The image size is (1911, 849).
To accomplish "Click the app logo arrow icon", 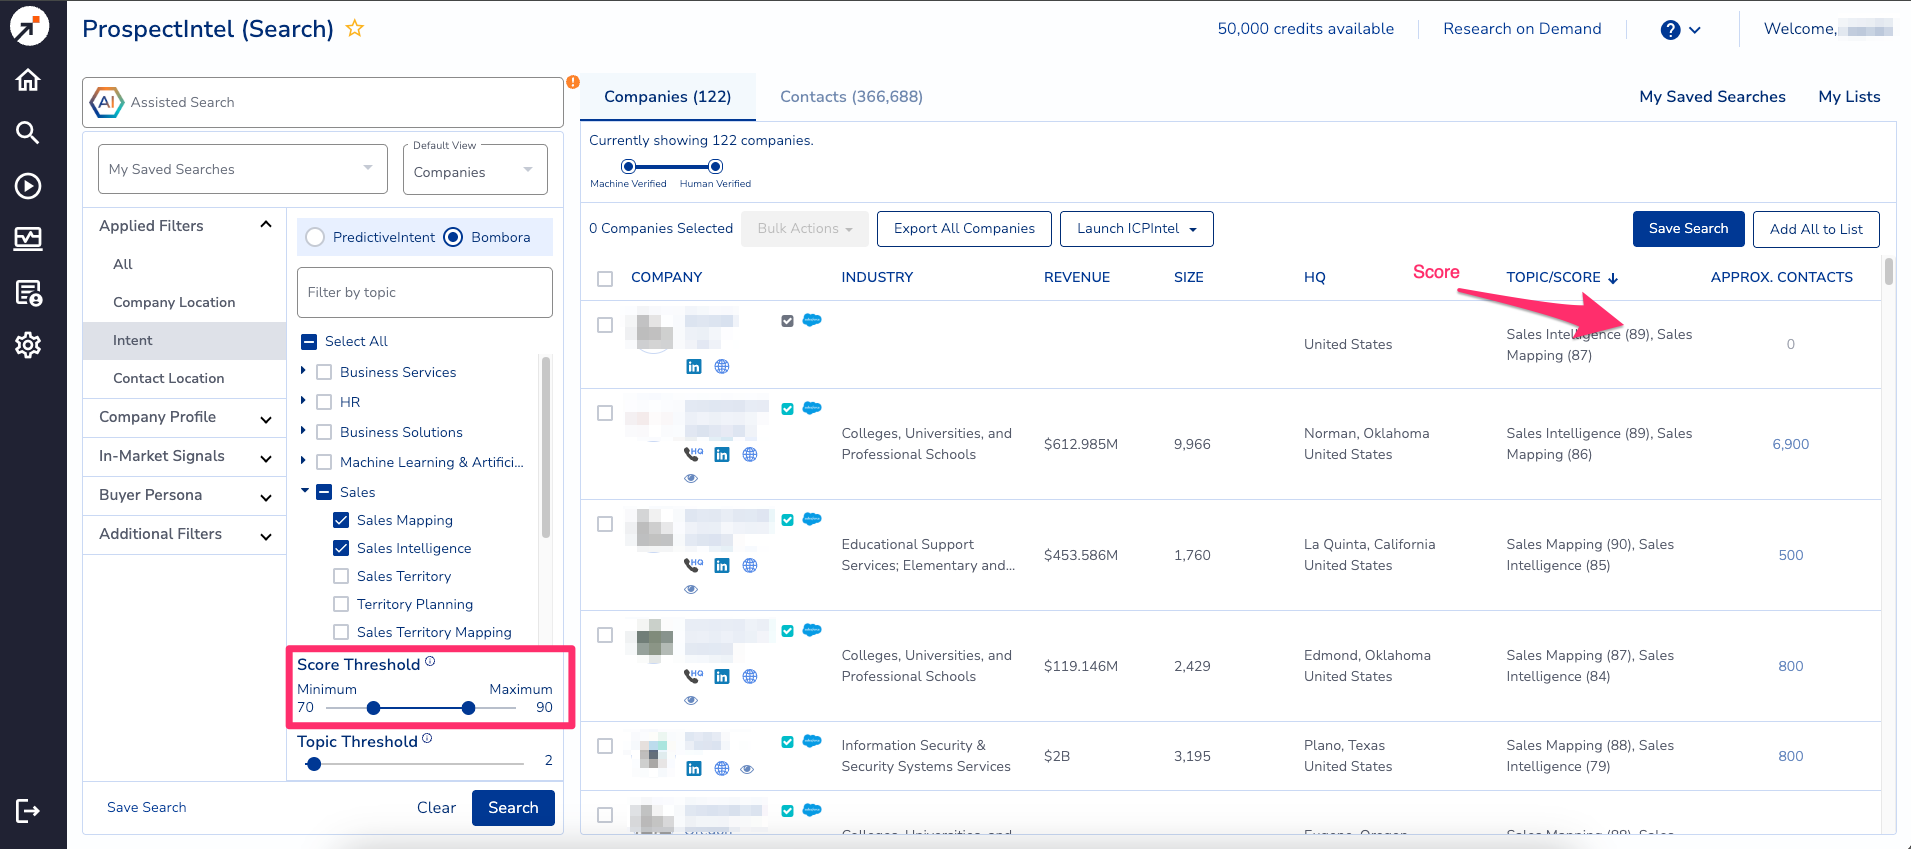I will pos(29,26).
